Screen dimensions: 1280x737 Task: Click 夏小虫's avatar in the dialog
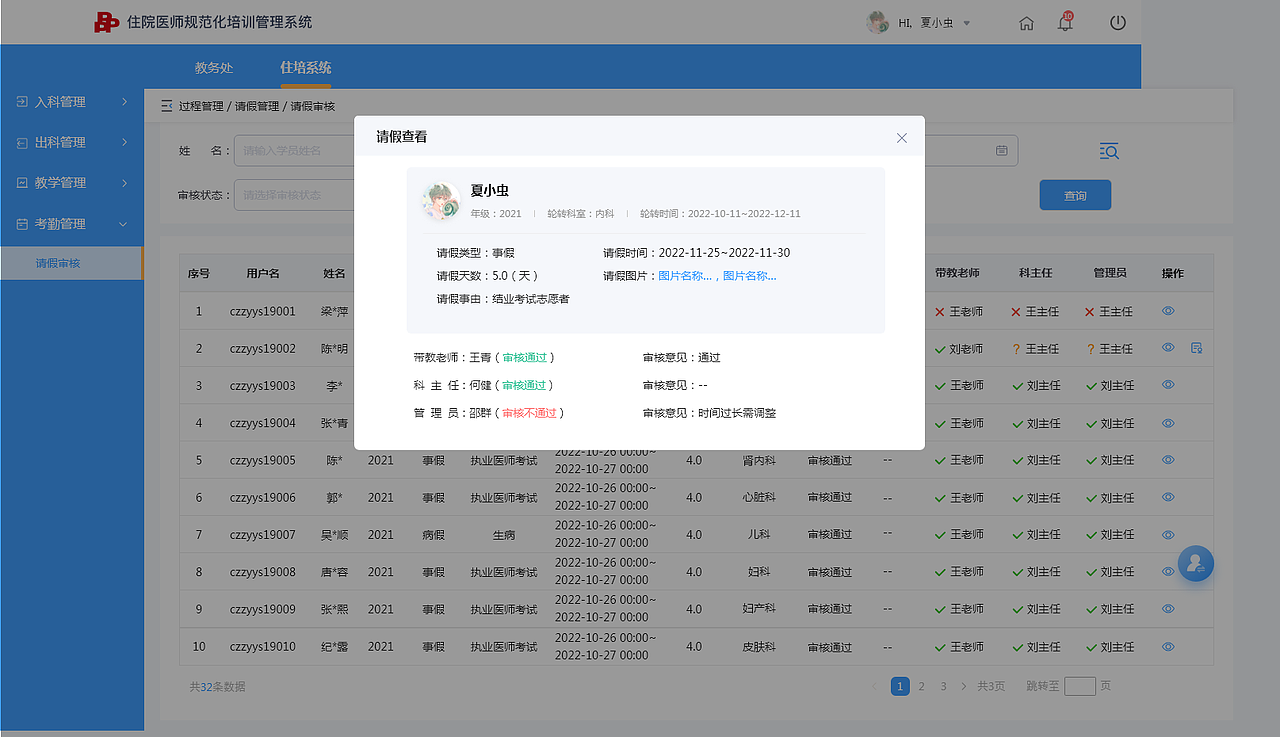pos(441,201)
